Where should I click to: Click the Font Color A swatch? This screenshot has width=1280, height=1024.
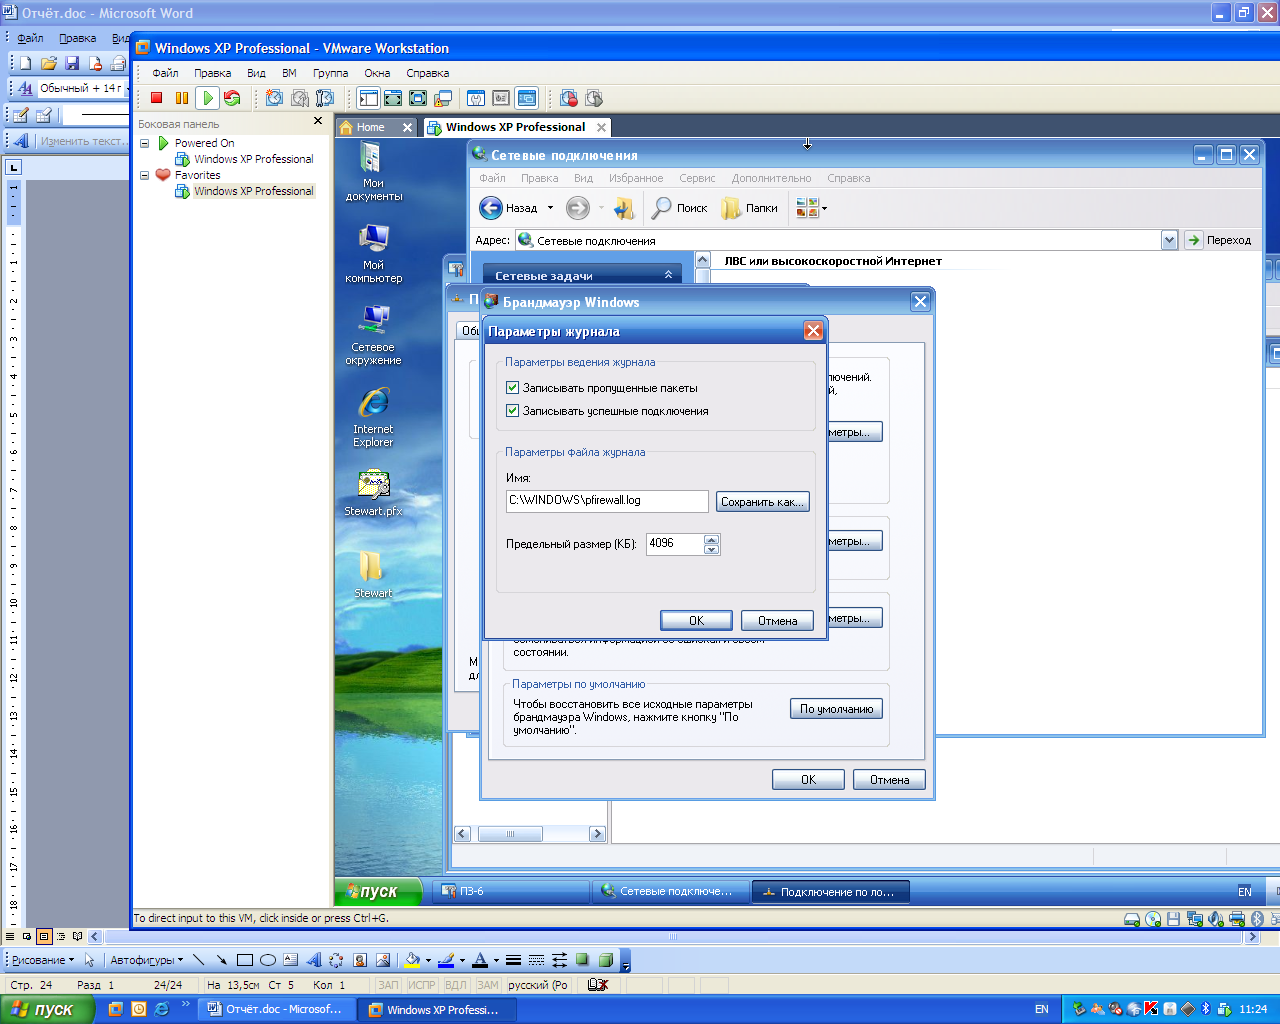pos(480,960)
